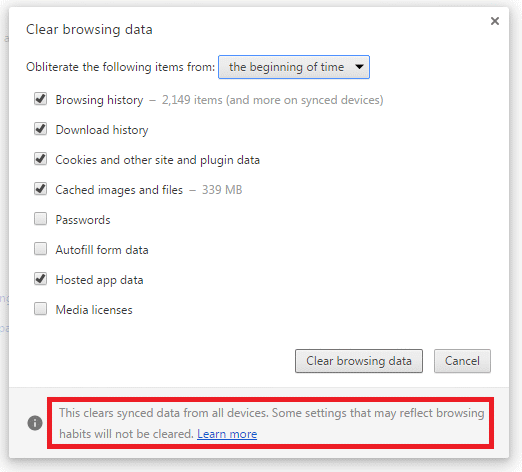Enable the Media licenses checkbox

point(40,309)
